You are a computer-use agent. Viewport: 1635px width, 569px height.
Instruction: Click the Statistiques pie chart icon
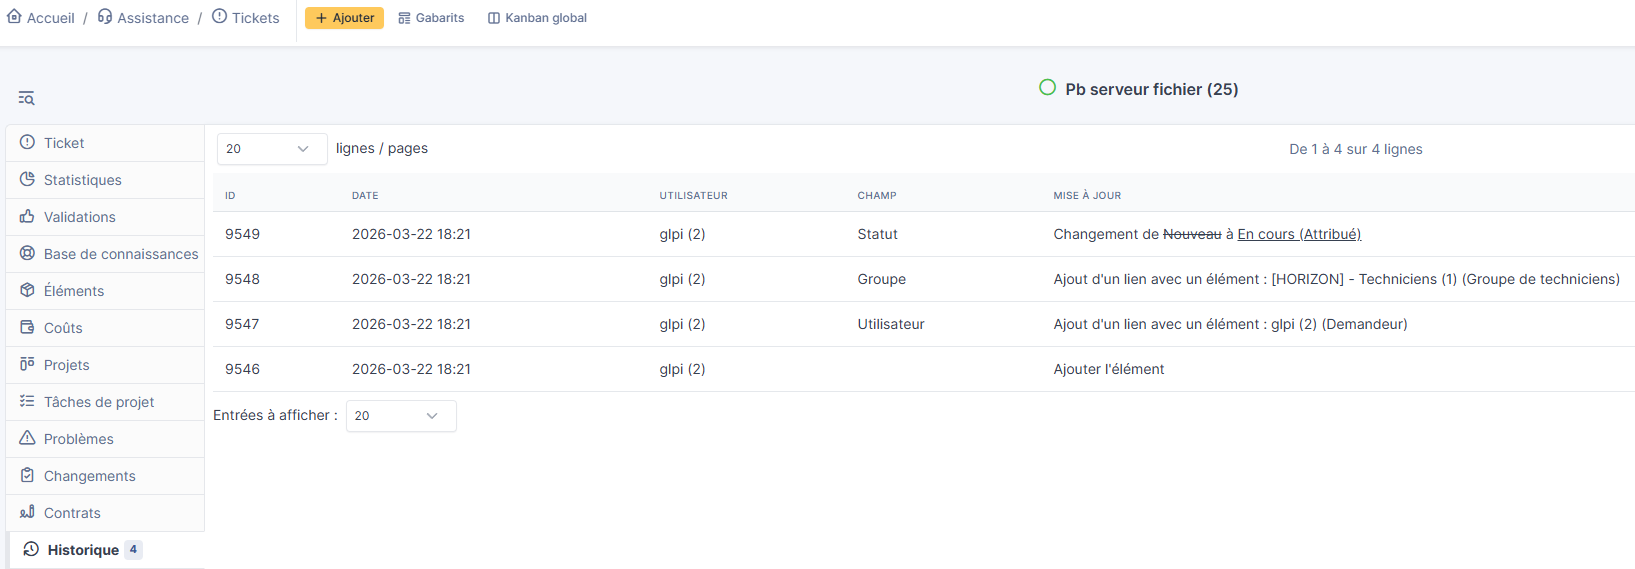pyautogui.click(x=27, y=180)
